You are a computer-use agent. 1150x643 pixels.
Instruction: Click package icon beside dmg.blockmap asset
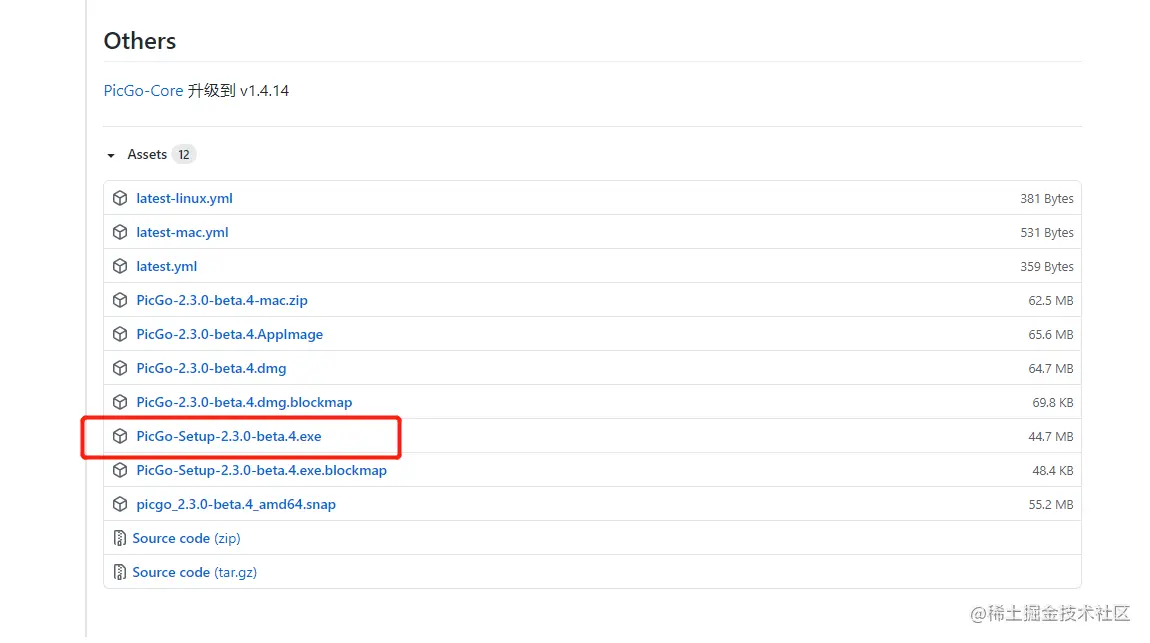click(x=120, y=403)
